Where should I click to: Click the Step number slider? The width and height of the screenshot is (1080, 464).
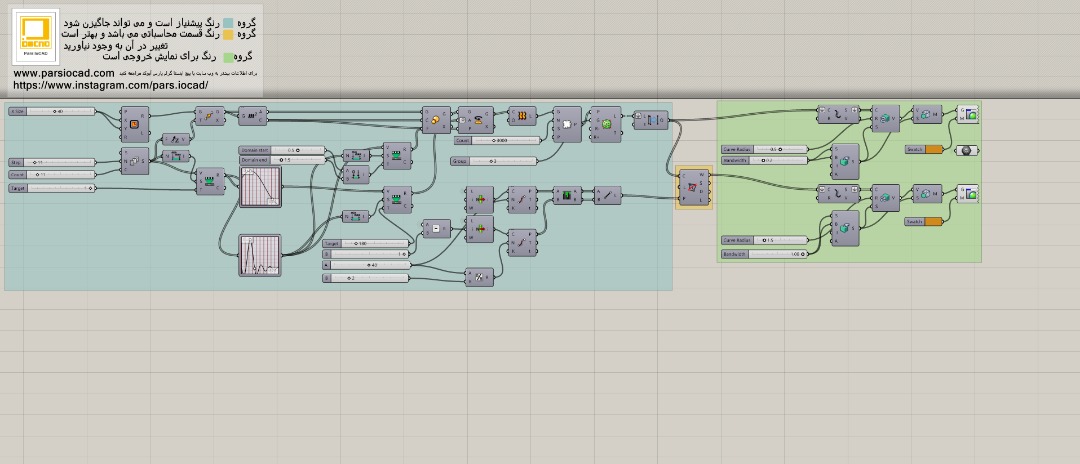click(x=52, y=162)
